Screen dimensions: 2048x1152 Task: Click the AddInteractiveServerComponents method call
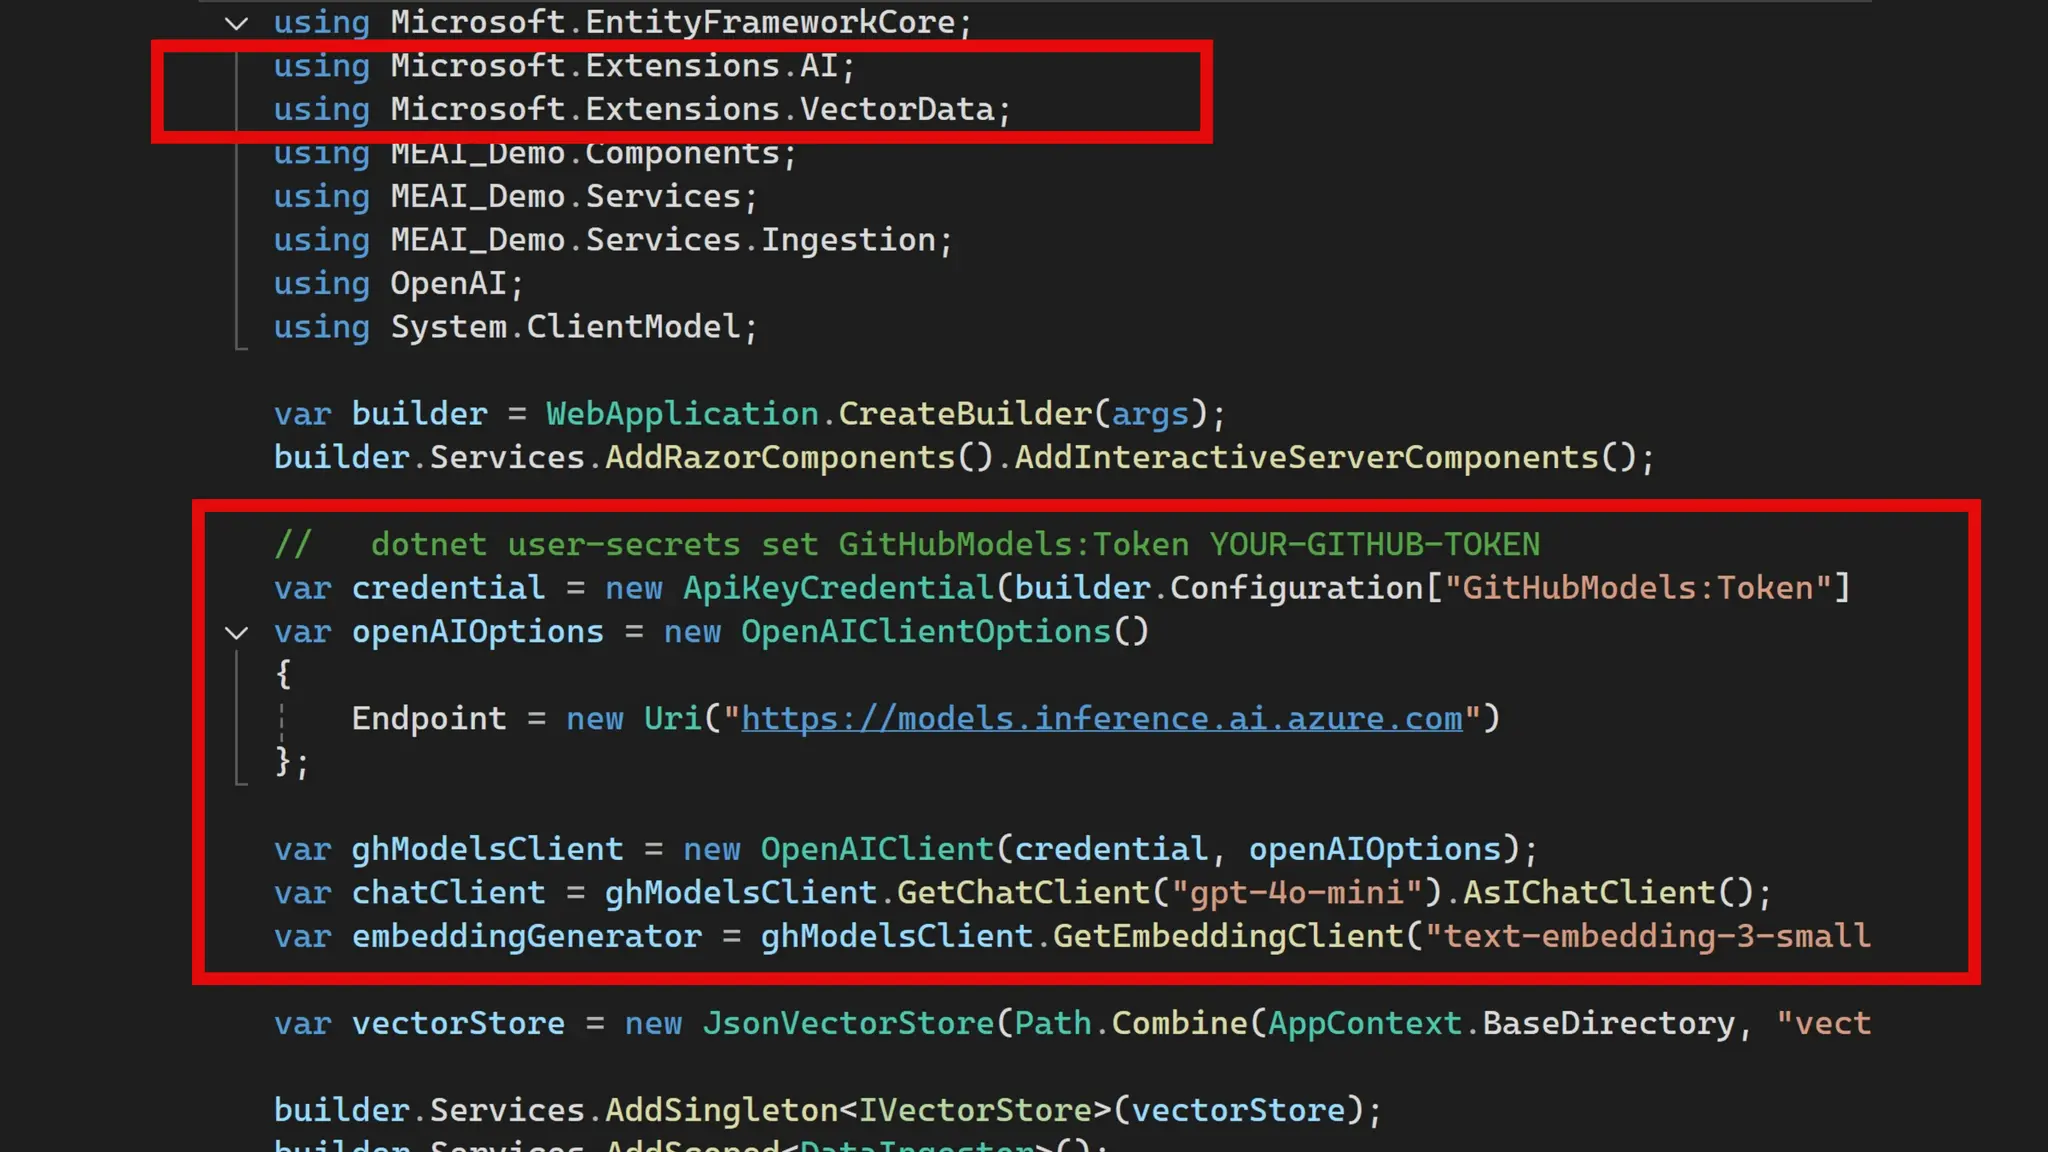1306,458
